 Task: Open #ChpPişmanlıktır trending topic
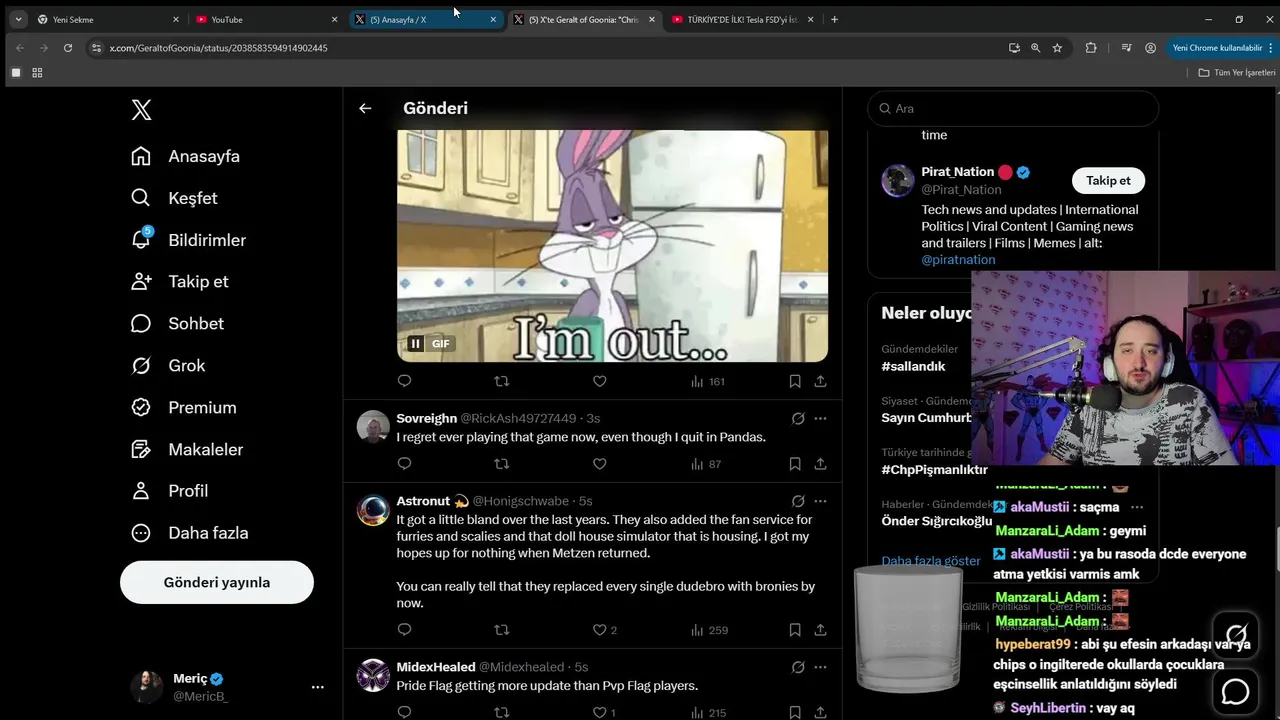934,469
